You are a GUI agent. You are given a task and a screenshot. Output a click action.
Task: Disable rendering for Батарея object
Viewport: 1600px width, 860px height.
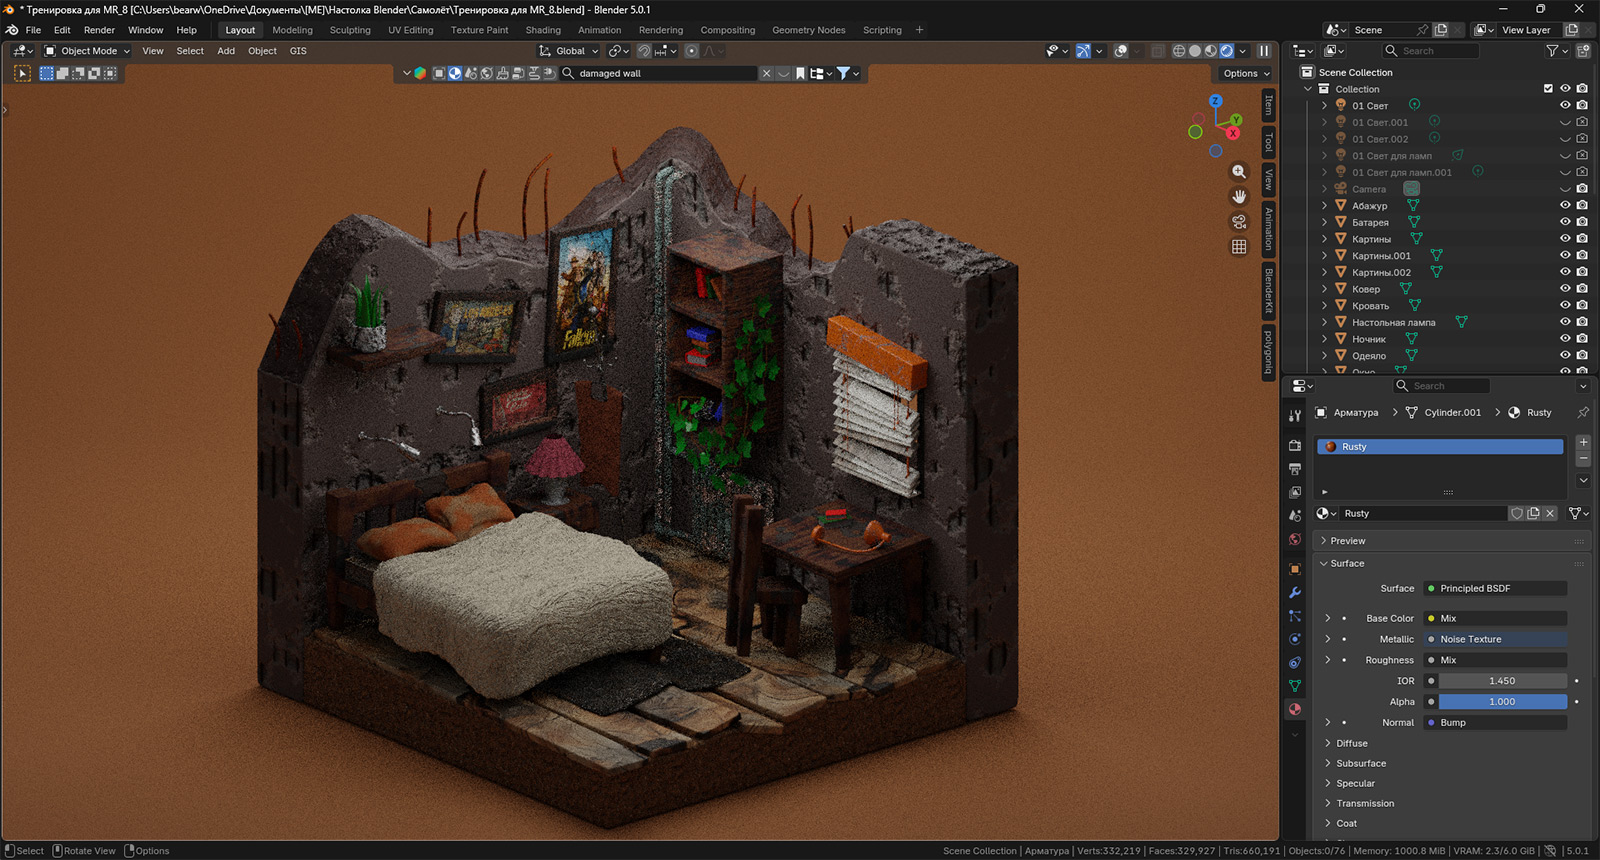1582,222
